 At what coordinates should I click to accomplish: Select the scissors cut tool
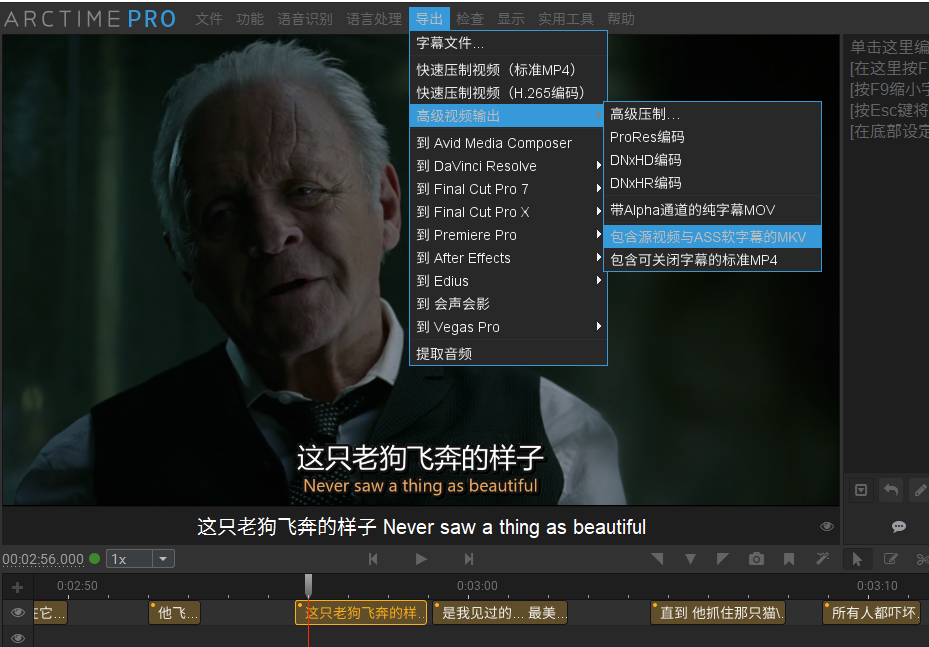click(x=922, y=559)
